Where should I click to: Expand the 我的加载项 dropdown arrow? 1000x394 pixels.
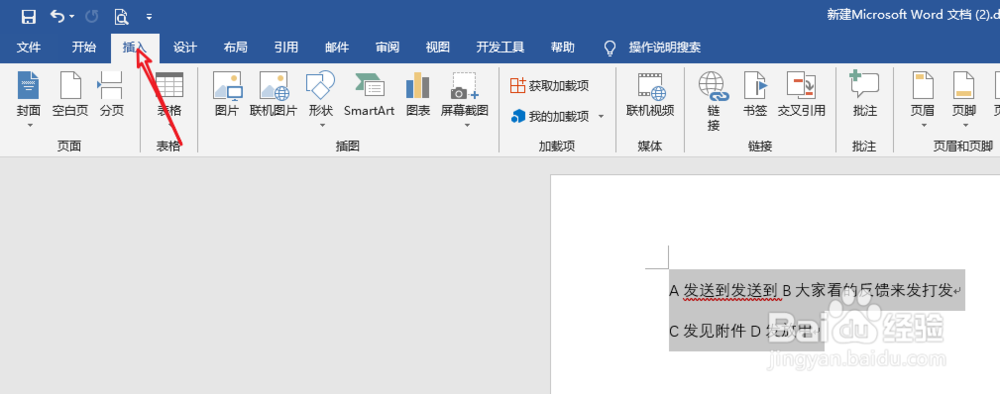click(x=601, y=117)
